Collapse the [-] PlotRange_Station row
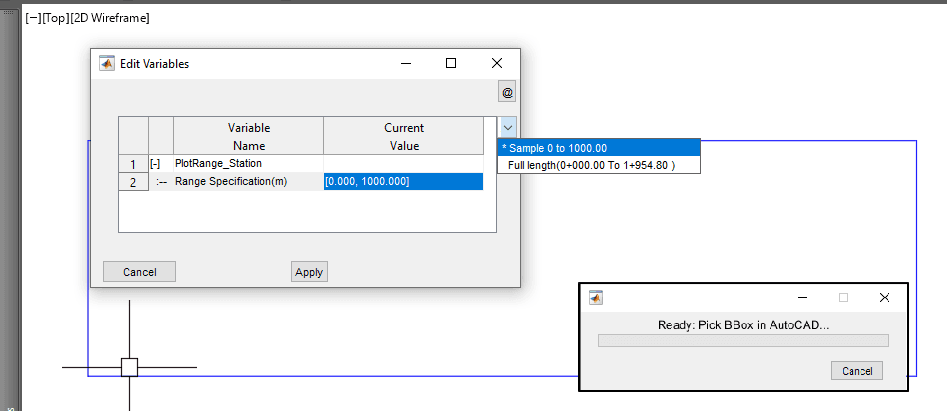The image size is (947, 411). 155,163
